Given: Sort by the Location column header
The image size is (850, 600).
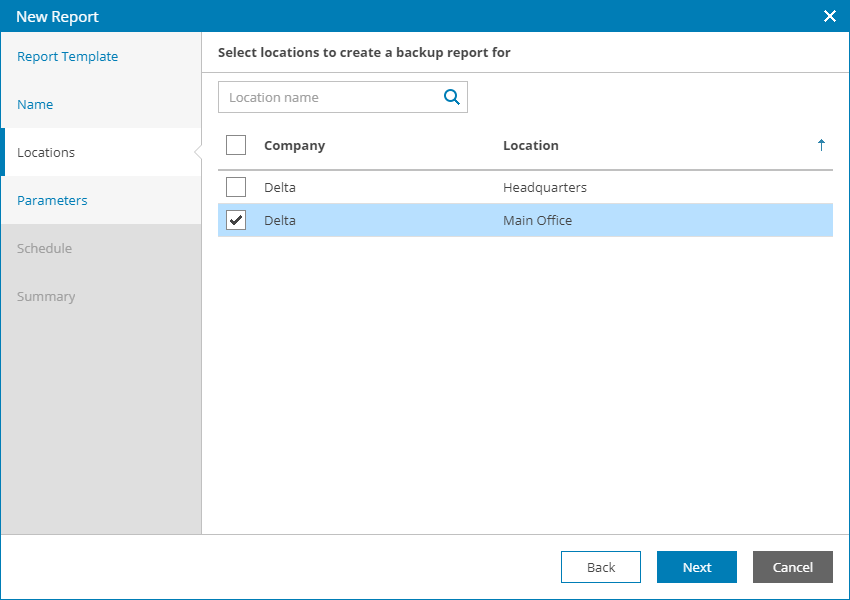Looking at the screenshot, I should coord(531,145).
